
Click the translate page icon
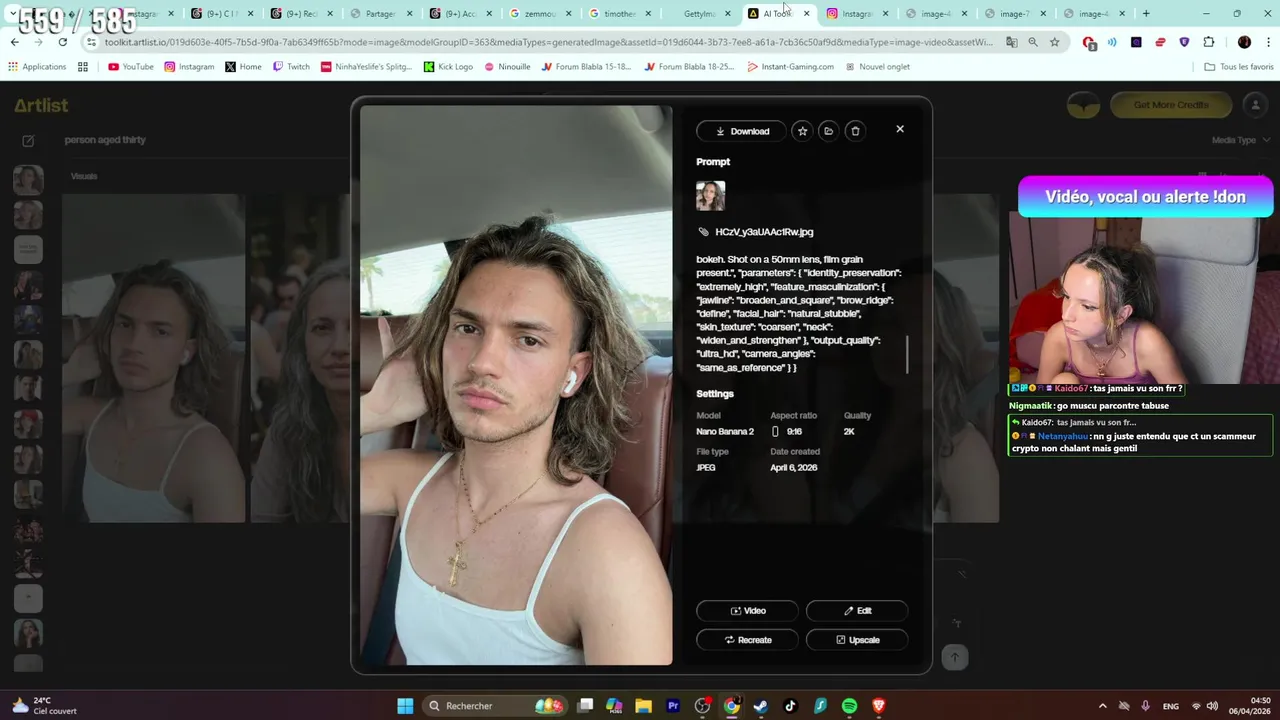1011,42
